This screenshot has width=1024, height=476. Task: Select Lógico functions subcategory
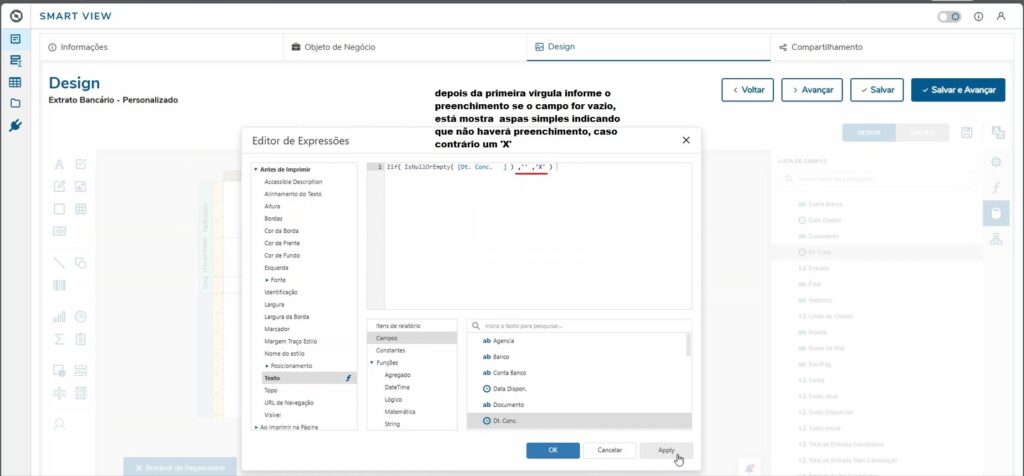pos(393,399)
